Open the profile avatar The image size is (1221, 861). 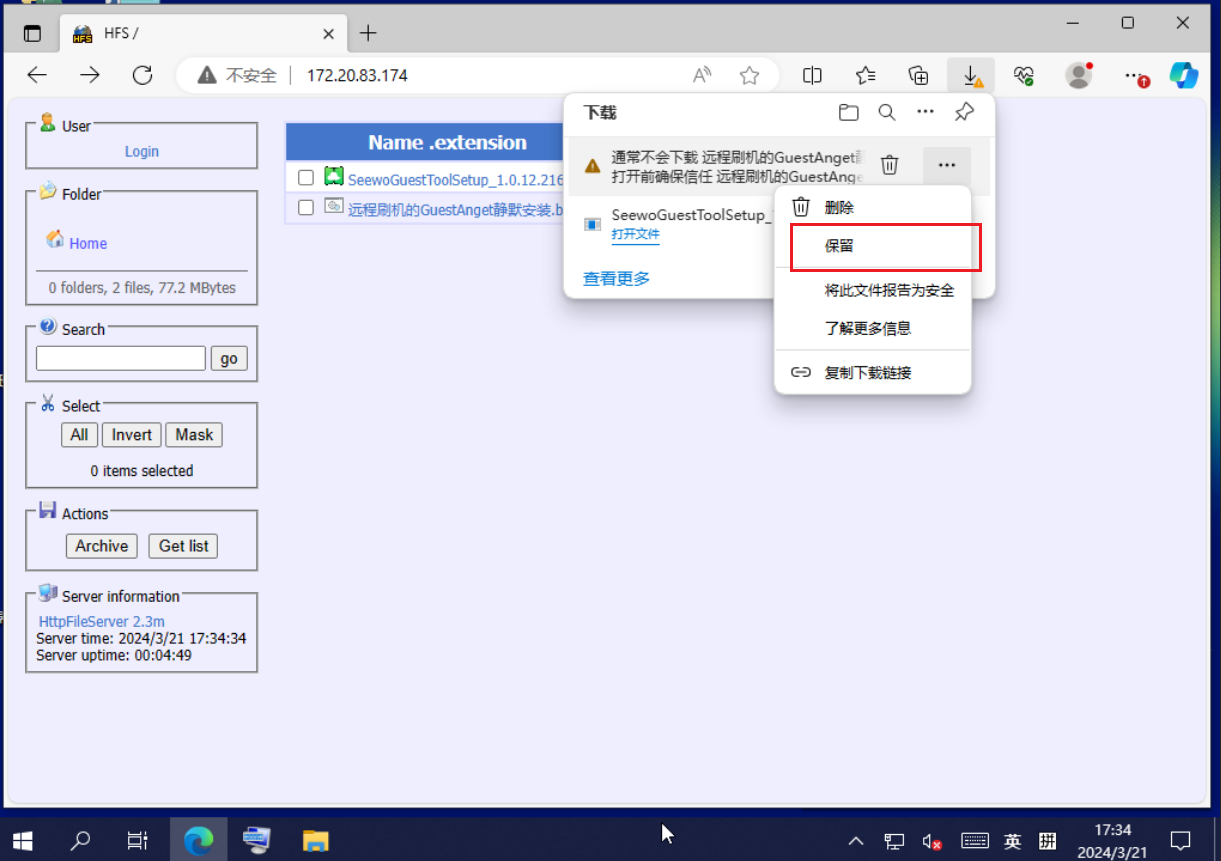pyautogui.click(x=1078, y=75)
